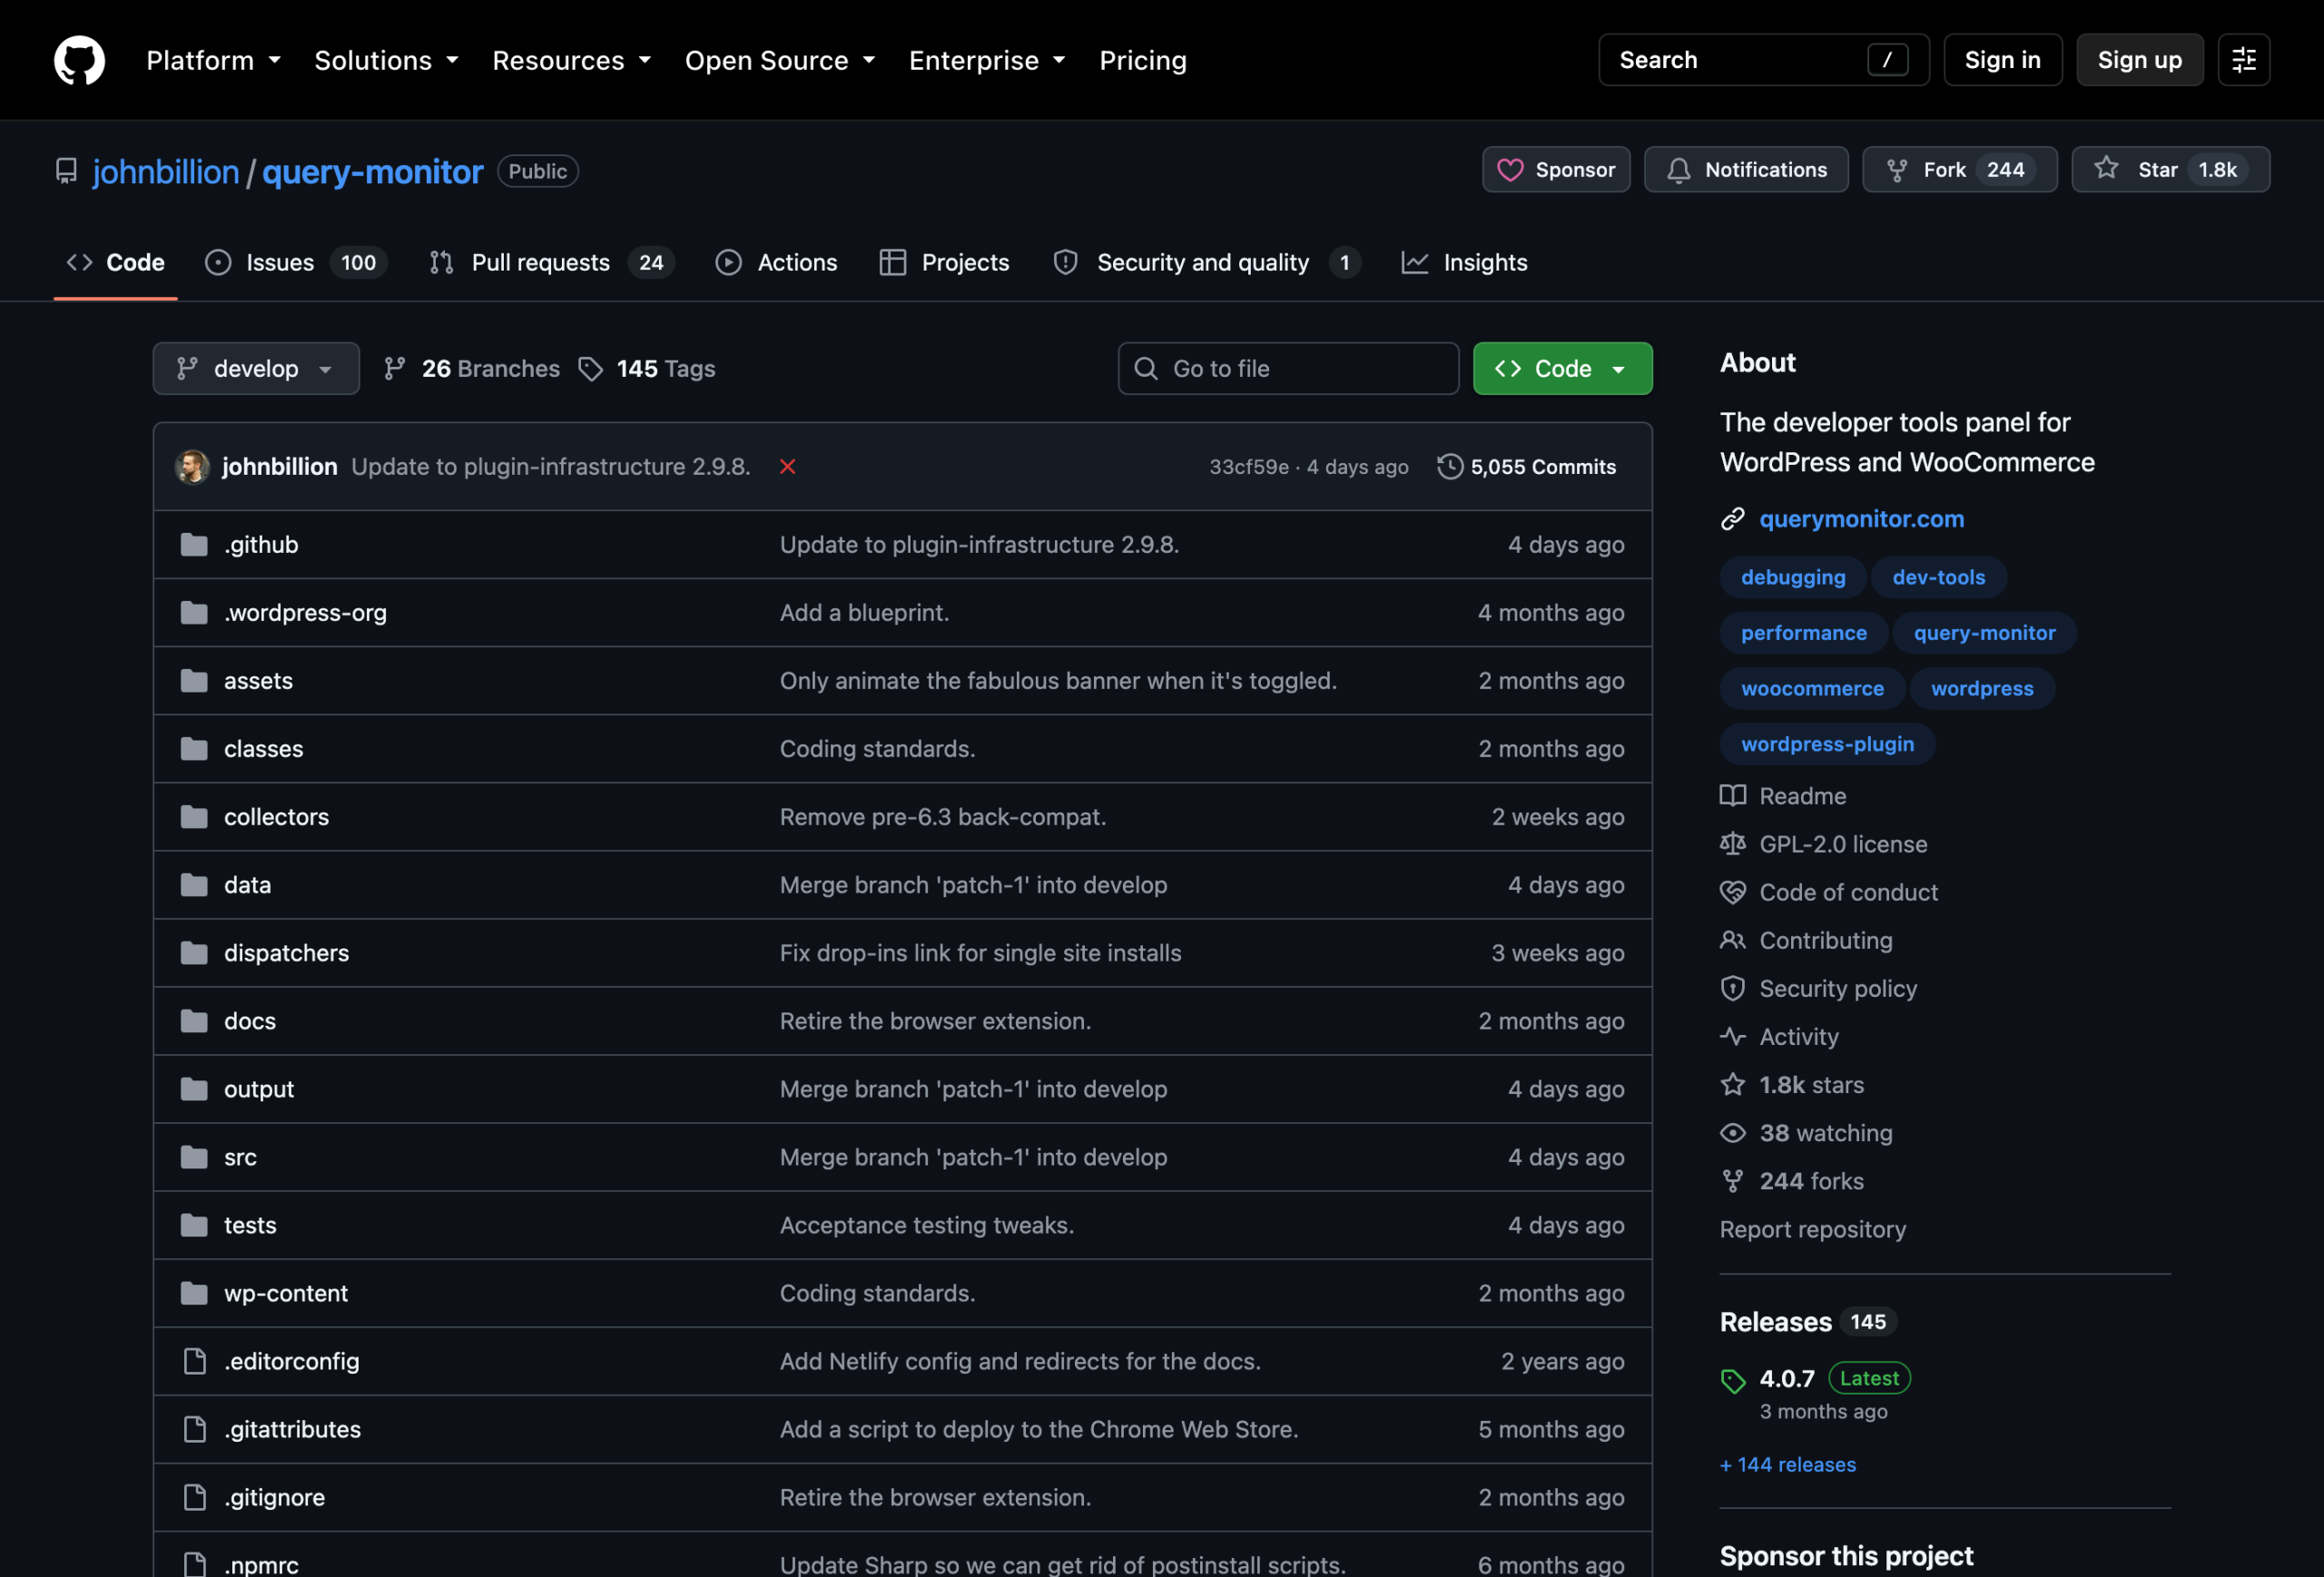
Task: Open the collectors folder
Action: (x=276, y=817)
